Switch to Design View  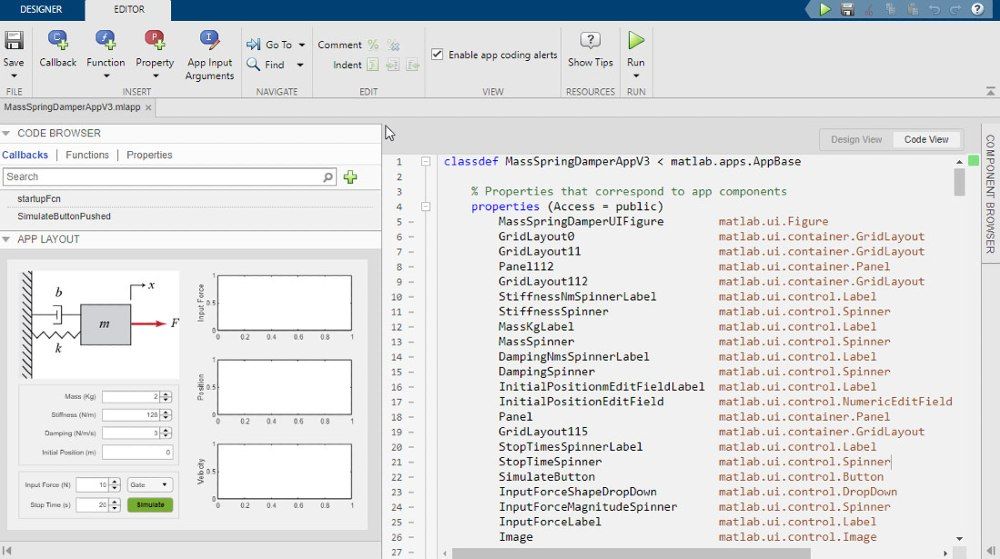click(856, 140)
